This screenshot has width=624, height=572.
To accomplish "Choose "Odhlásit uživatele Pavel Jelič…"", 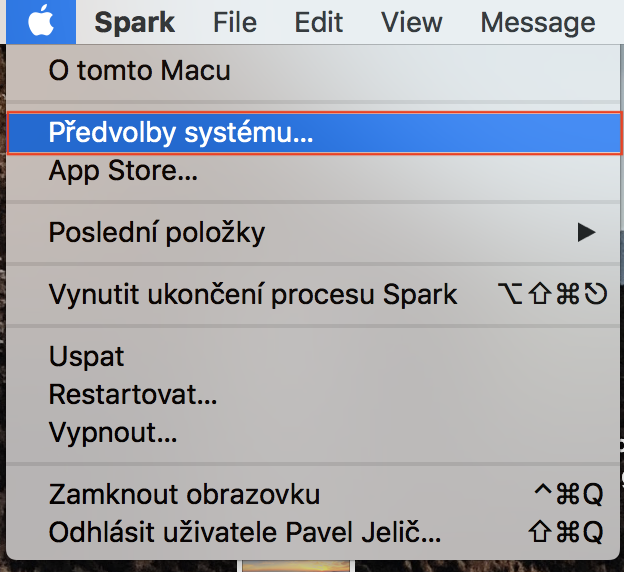I will (245, 531).
